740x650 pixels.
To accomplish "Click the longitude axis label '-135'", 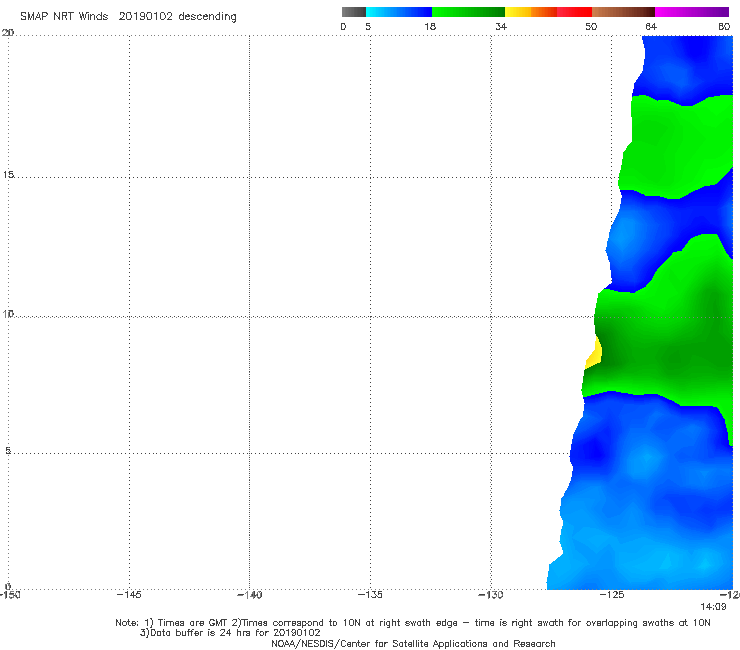I will tap(370, 595).
